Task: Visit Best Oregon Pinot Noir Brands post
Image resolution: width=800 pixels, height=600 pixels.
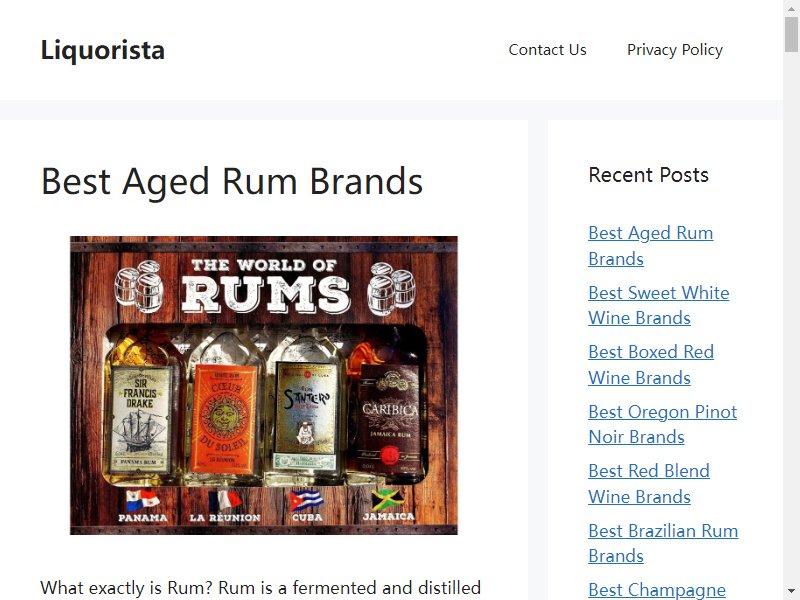Action: (x=662, y=424)
